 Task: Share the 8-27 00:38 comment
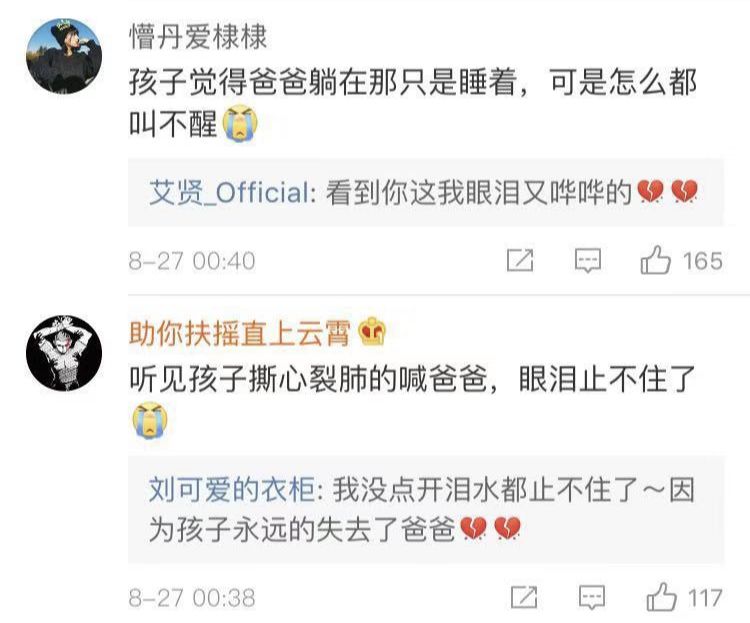(524, 597)
